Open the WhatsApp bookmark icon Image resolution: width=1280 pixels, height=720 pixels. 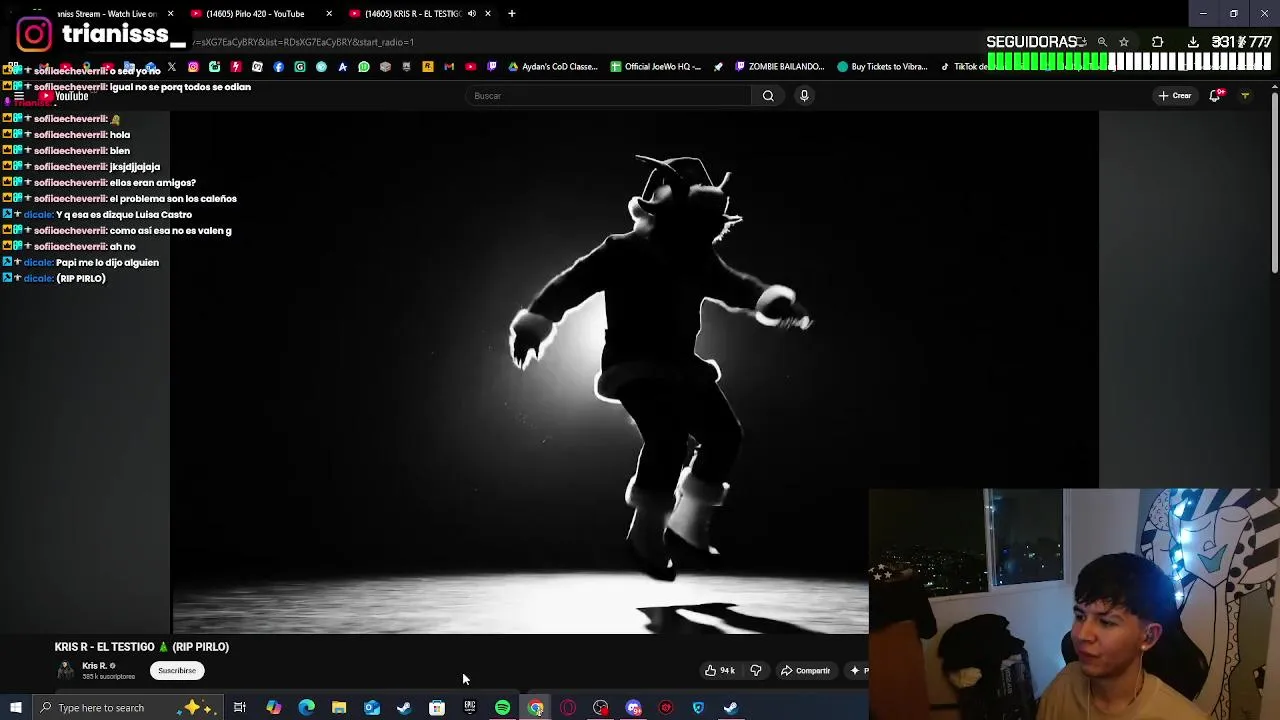click(x=364, y=67)
